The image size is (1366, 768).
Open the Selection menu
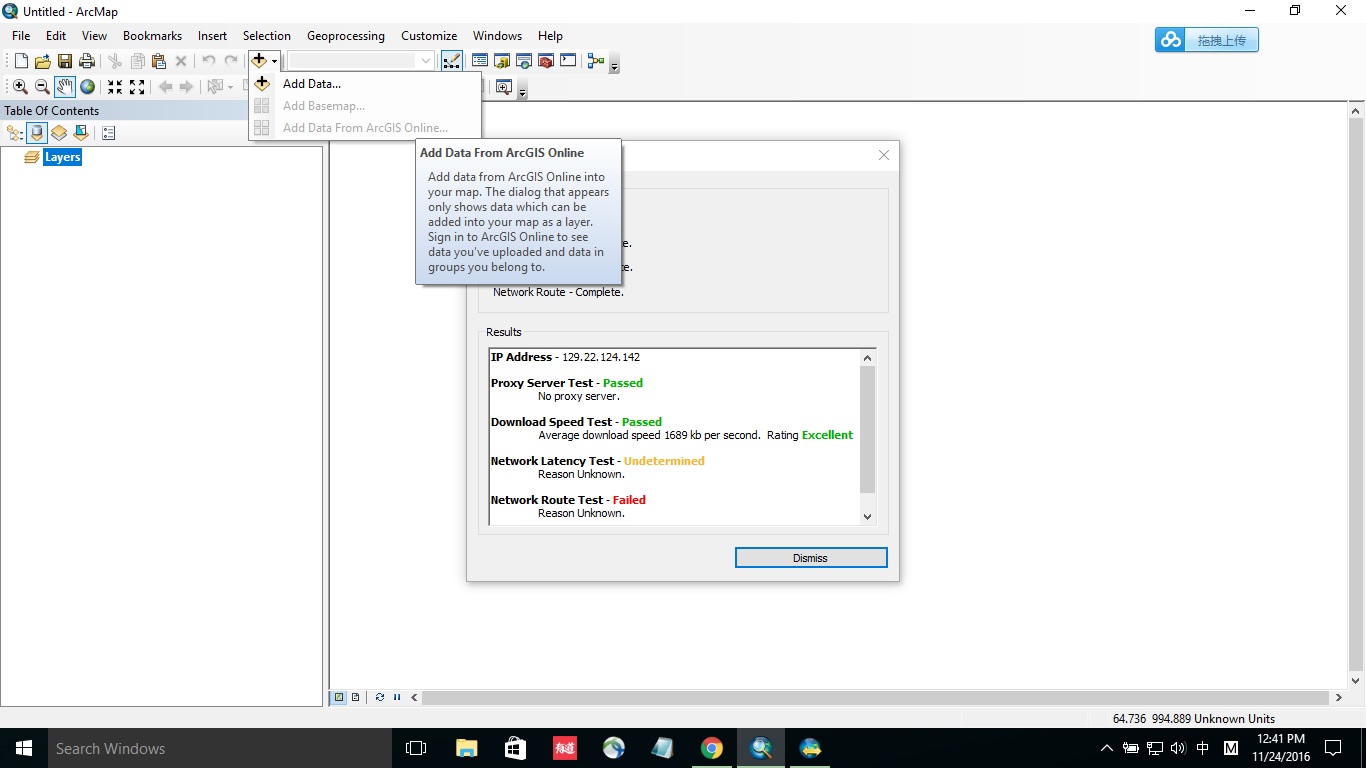pyautogui.click(x=267, y=36)
